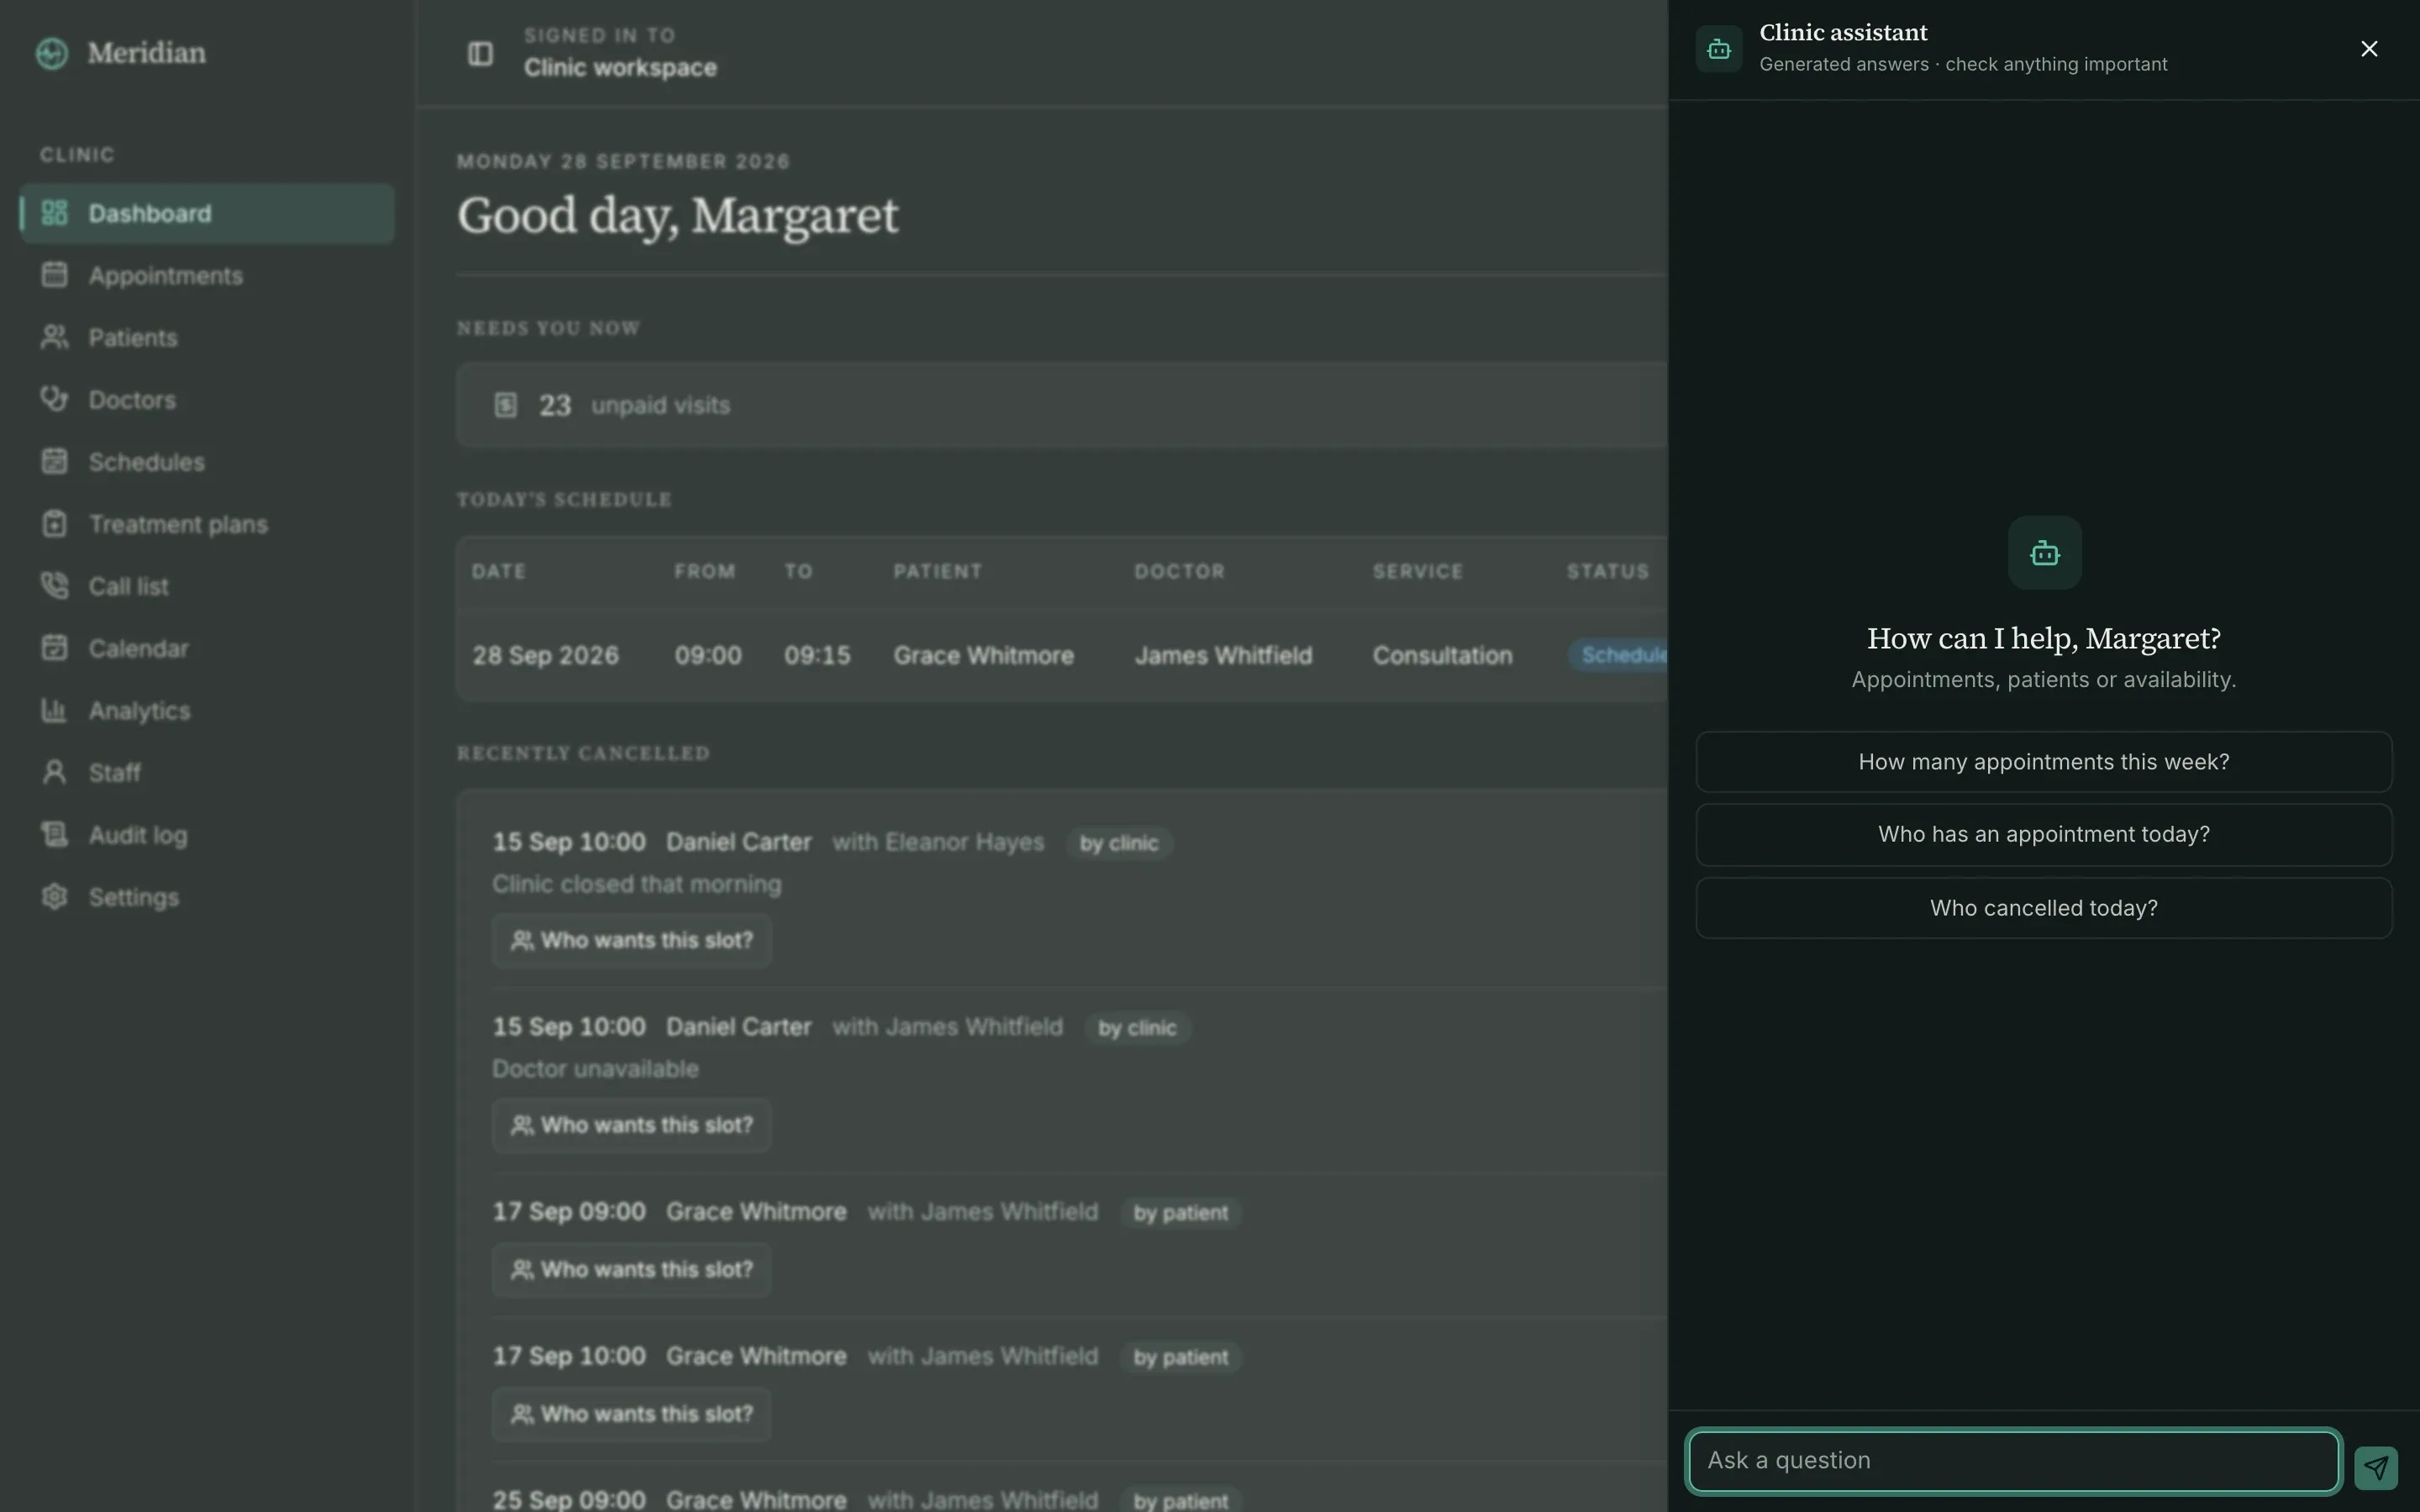This screenshot has width=2420, height=1512.
Task: Click the Clinic assistant robot header icon
Action: point(1719,49)
